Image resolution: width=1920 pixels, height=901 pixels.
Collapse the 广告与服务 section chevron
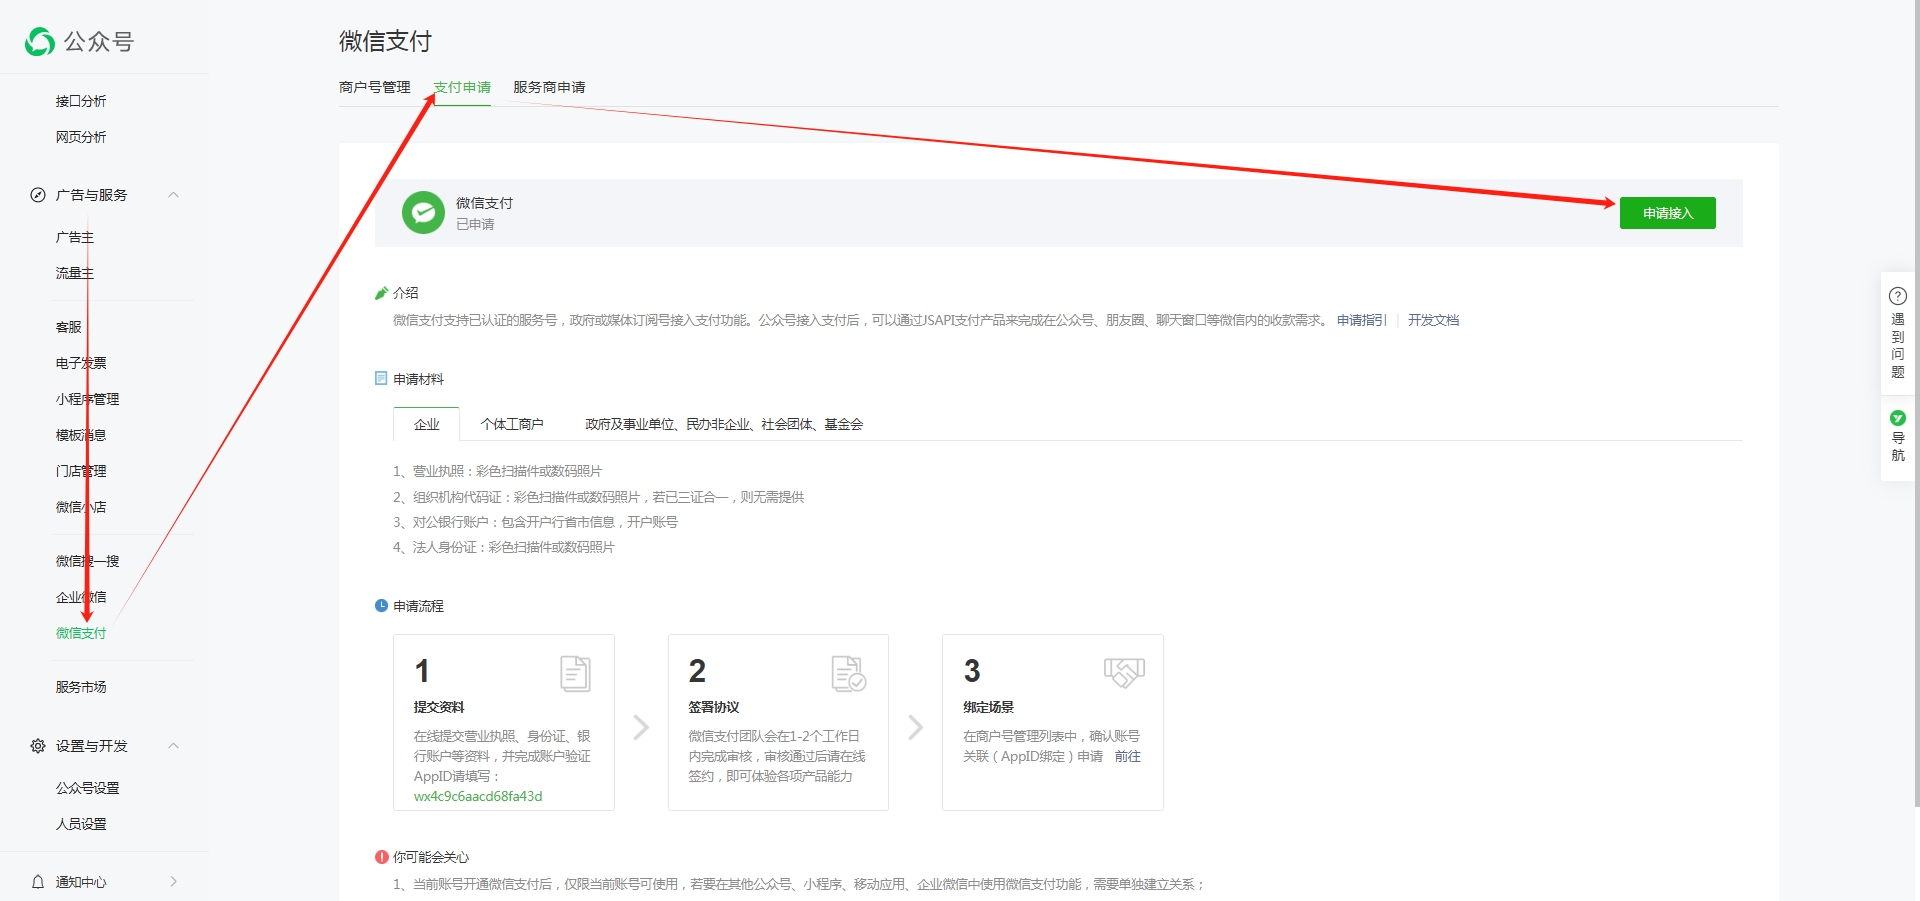point(174,195)
